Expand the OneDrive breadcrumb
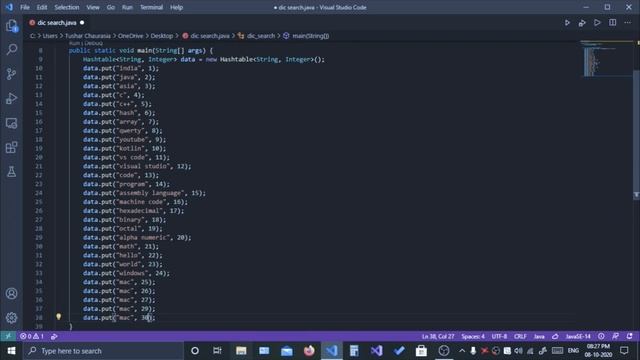 [131, 36]
